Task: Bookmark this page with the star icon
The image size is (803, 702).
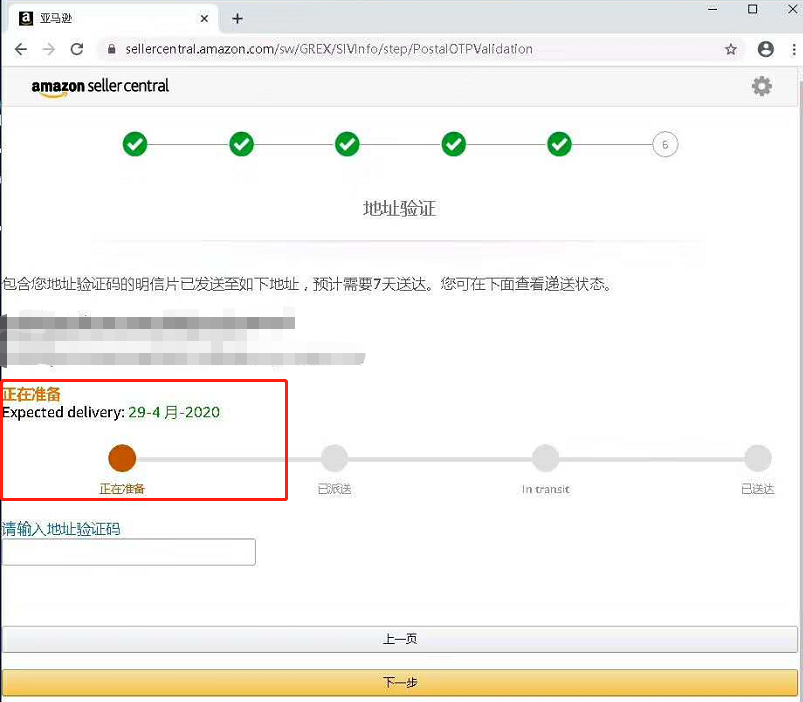Action: (731, 49)
